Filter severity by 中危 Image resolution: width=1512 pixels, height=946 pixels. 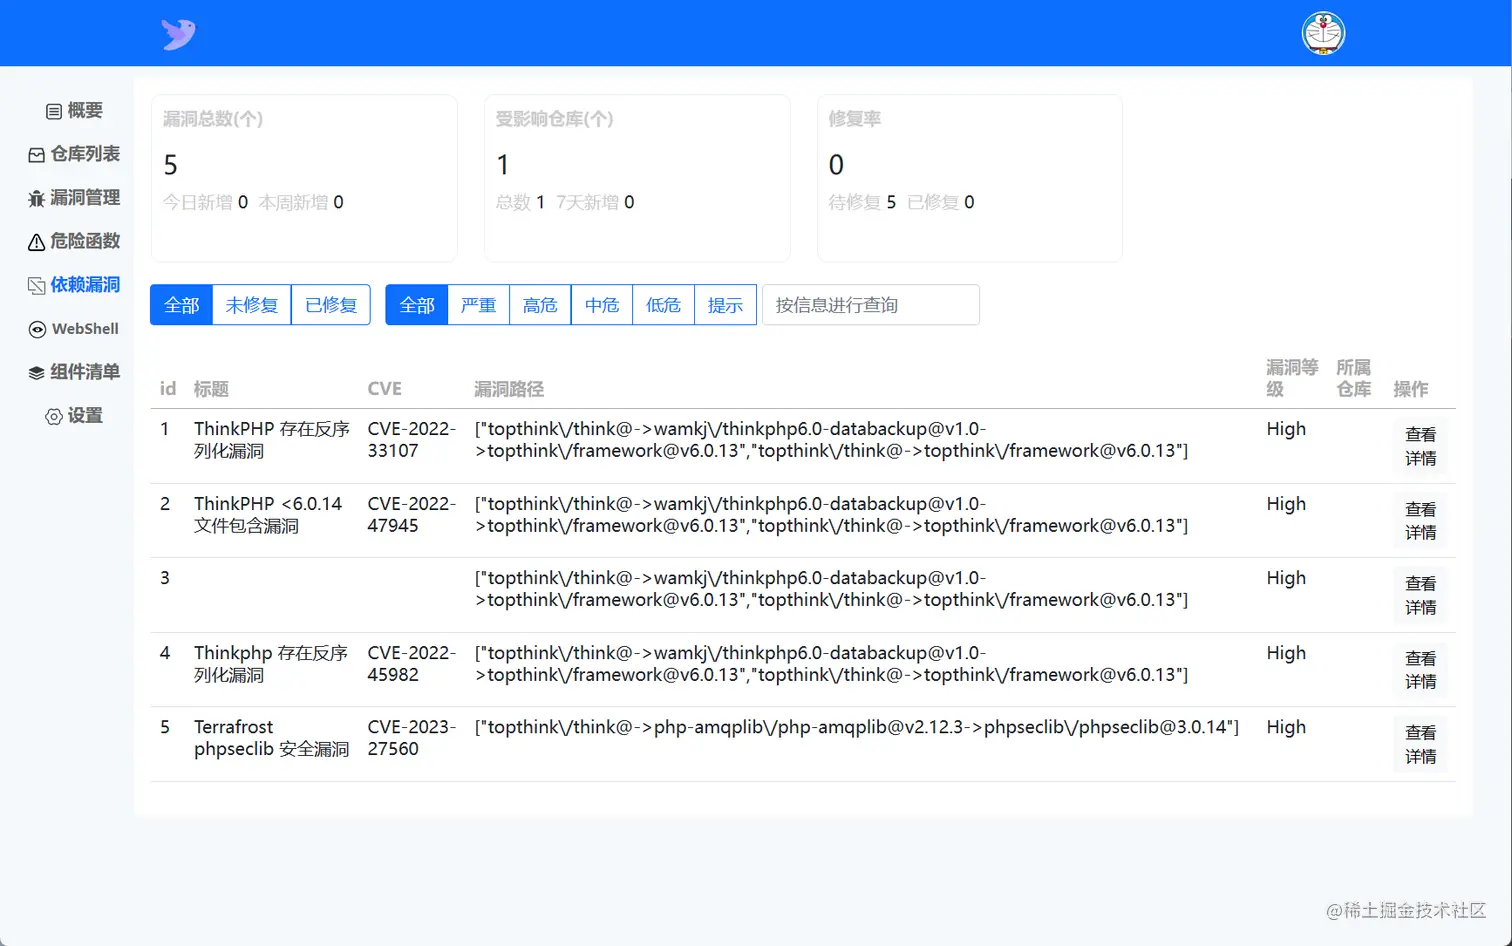602,305
